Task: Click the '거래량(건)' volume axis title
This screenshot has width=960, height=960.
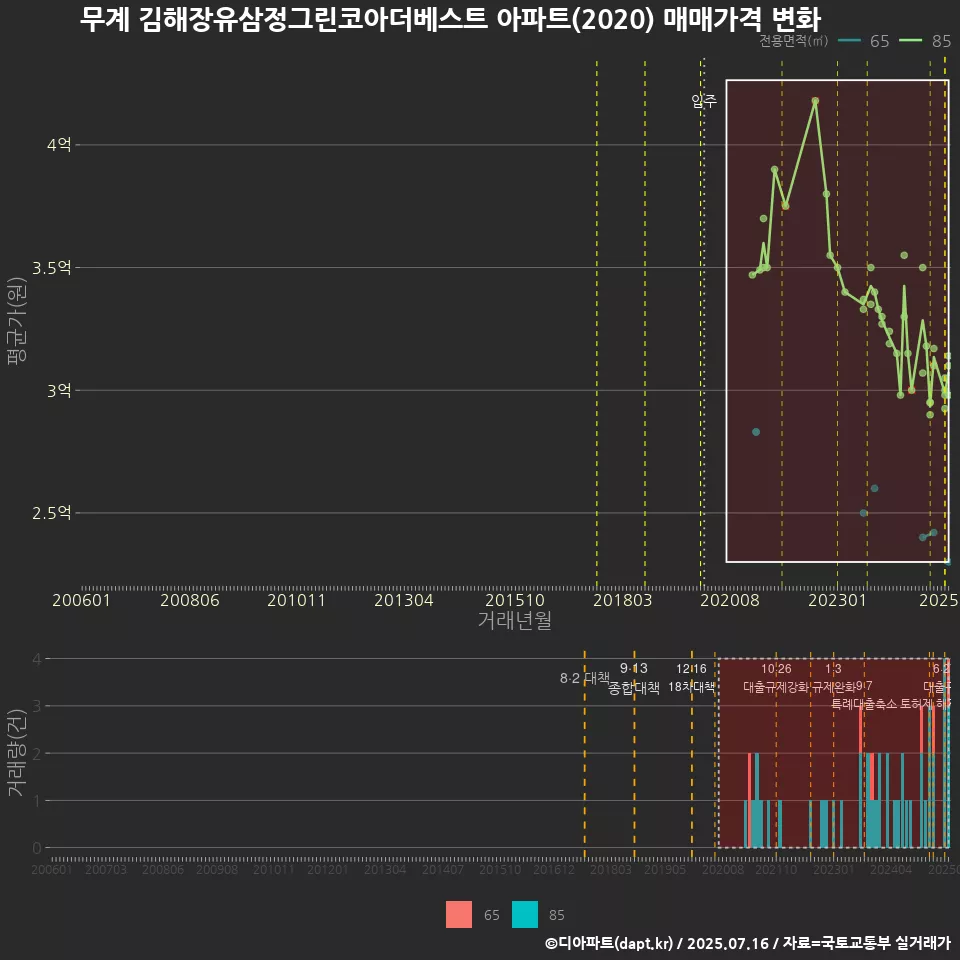Action: point(17,752)
